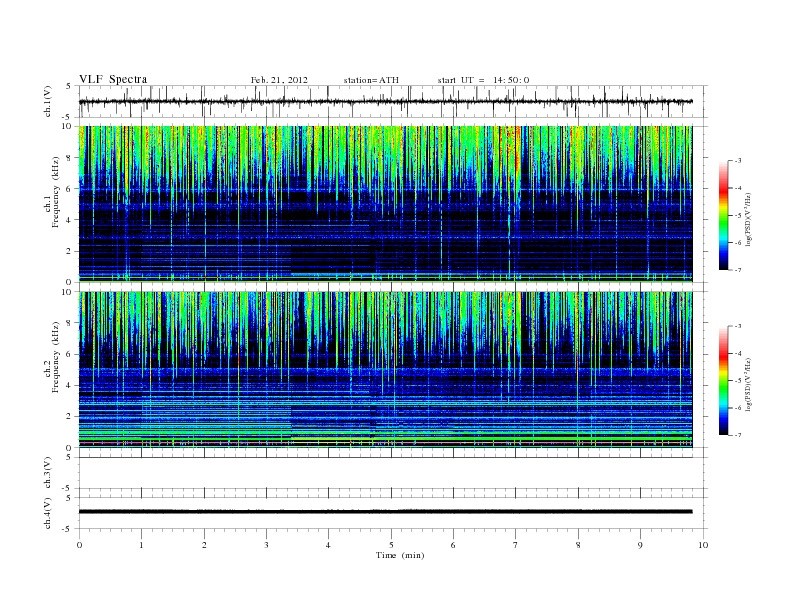Image resolution: width=792 pixels, height=612 pixels.
Task: Click the "3" tick on the time axis
Action: [267, 545]
